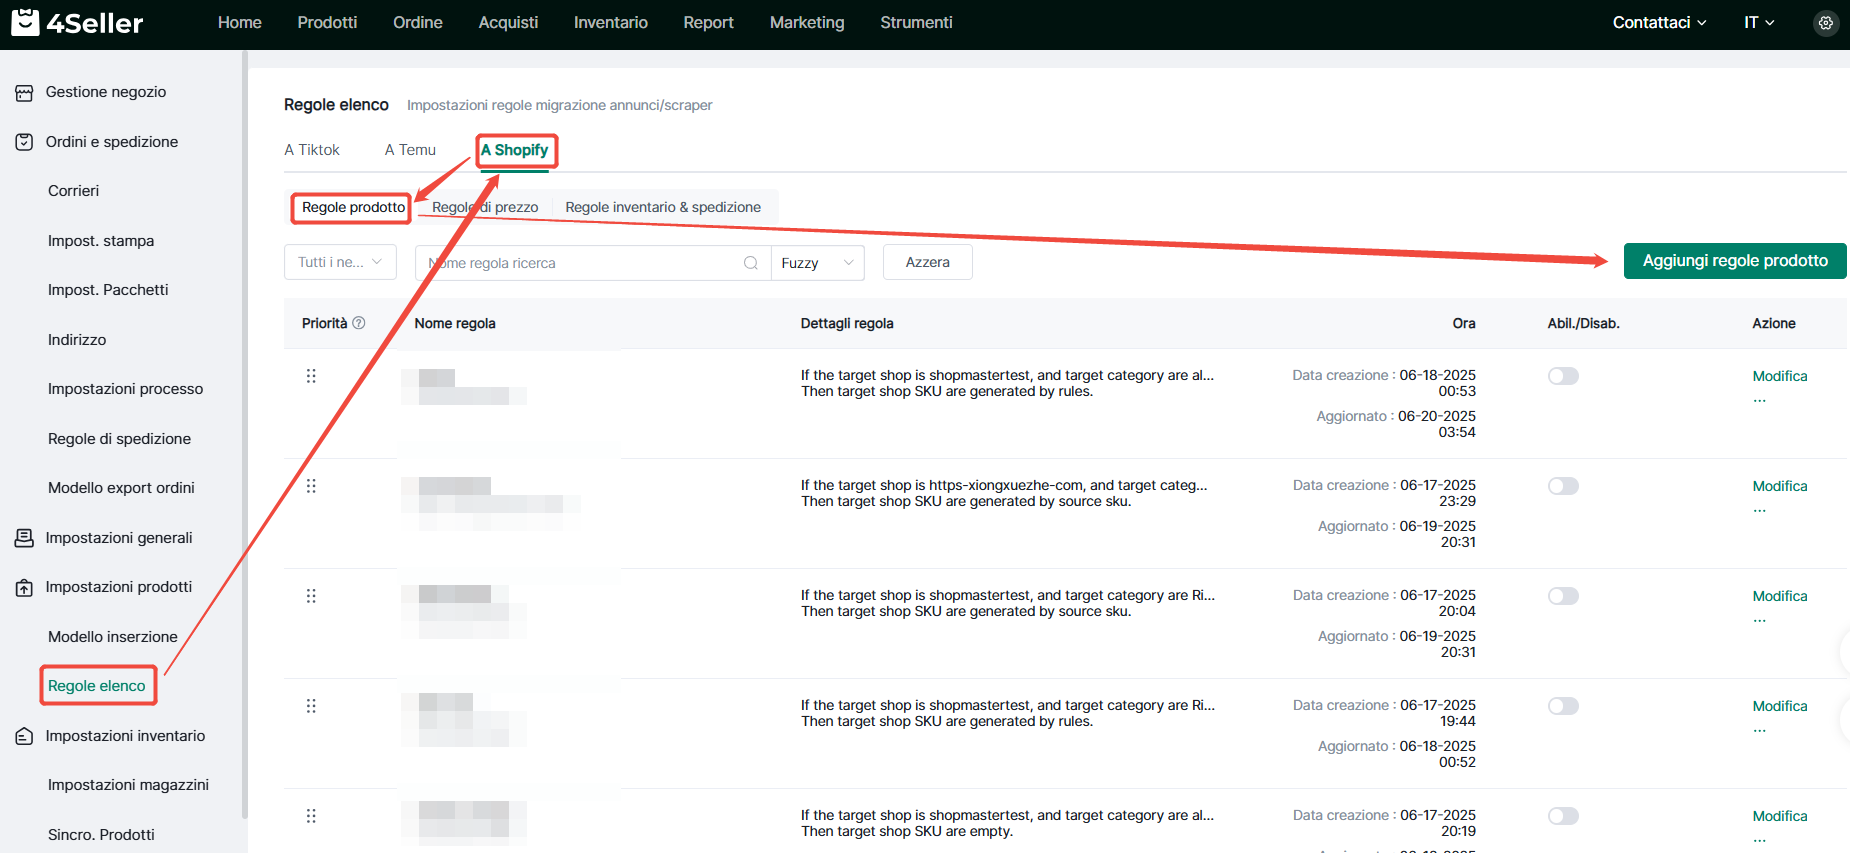This screenshot has width=1850, height=853.
Task: Click the 4Seller logo icon
Action: point(25,21)
